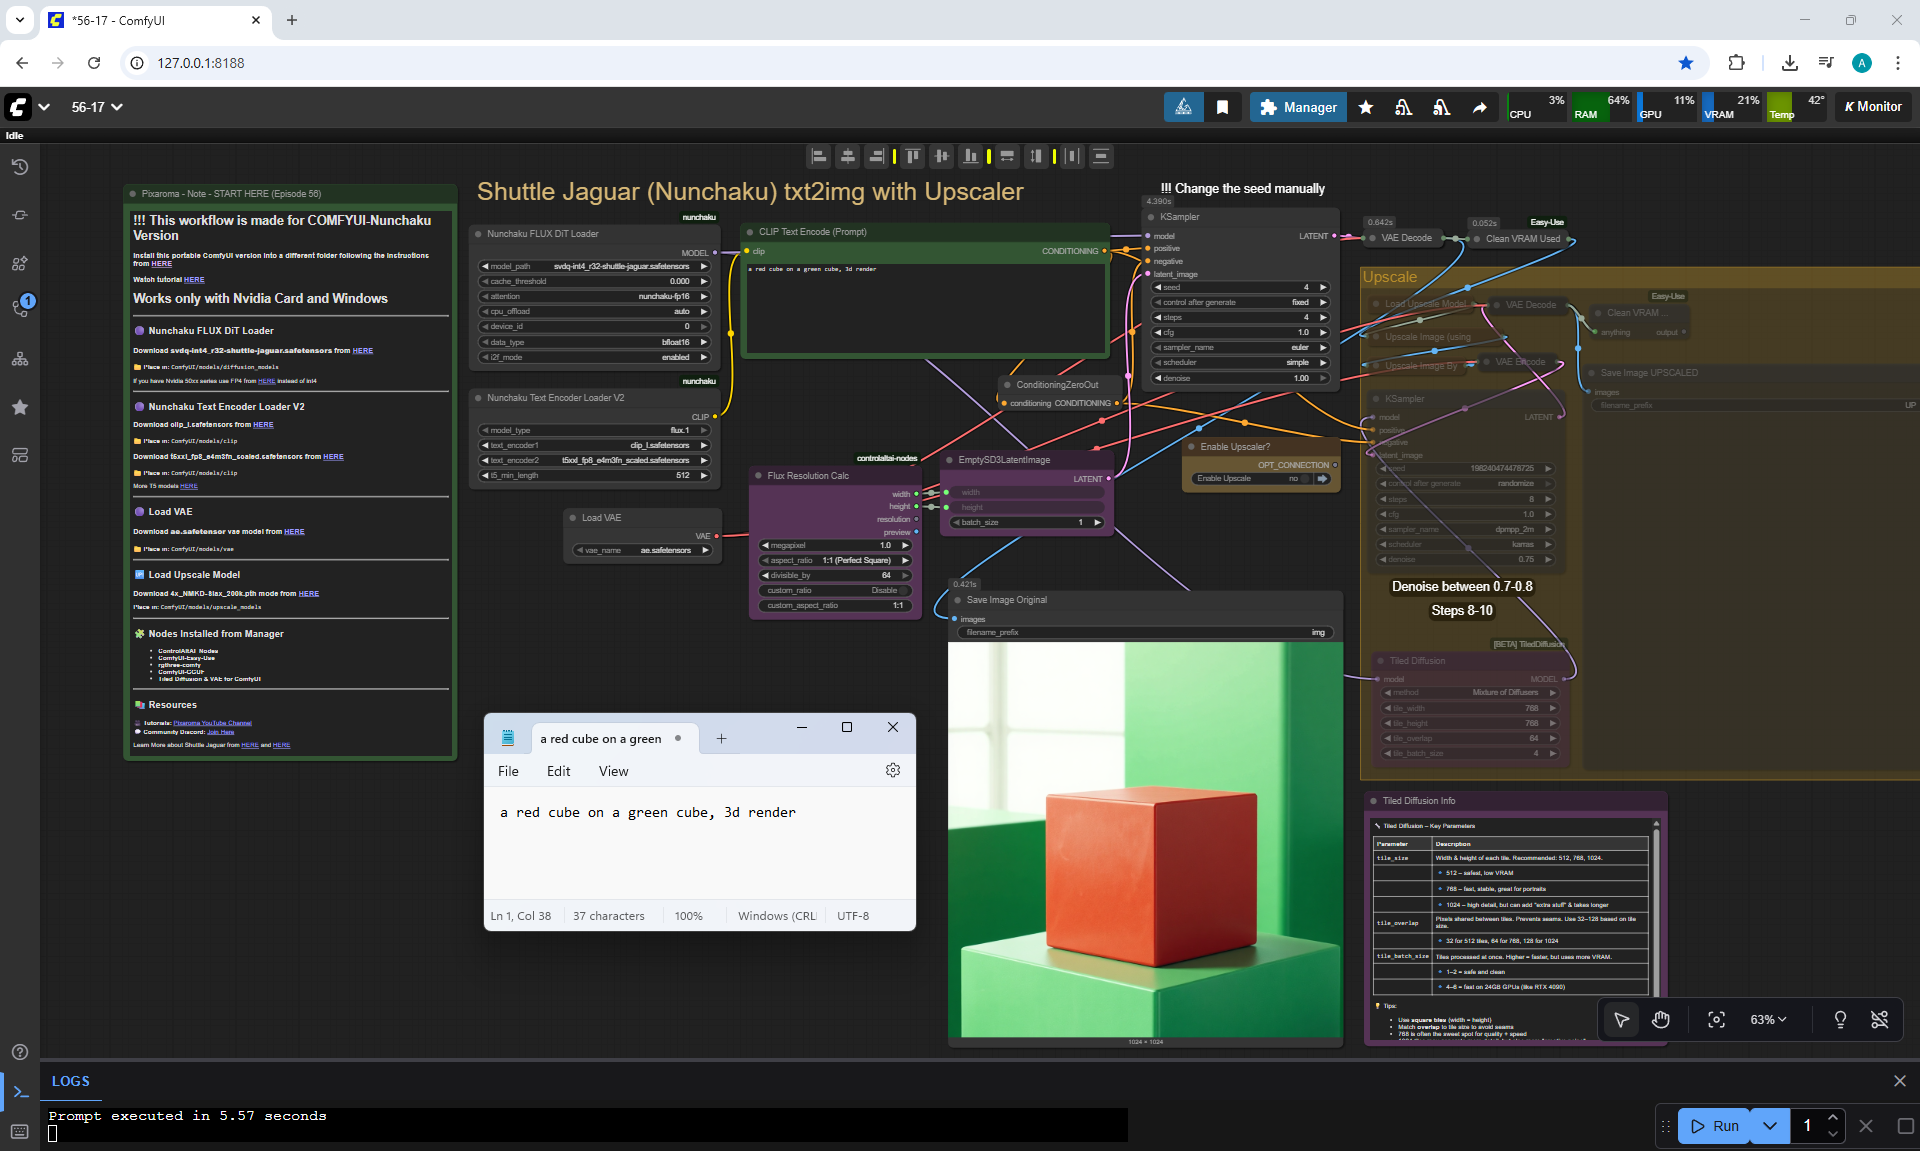Screen dimensions: 1920x1151
Task: Click the share arrow icon in toolbar
Action: coord(1479,107)
